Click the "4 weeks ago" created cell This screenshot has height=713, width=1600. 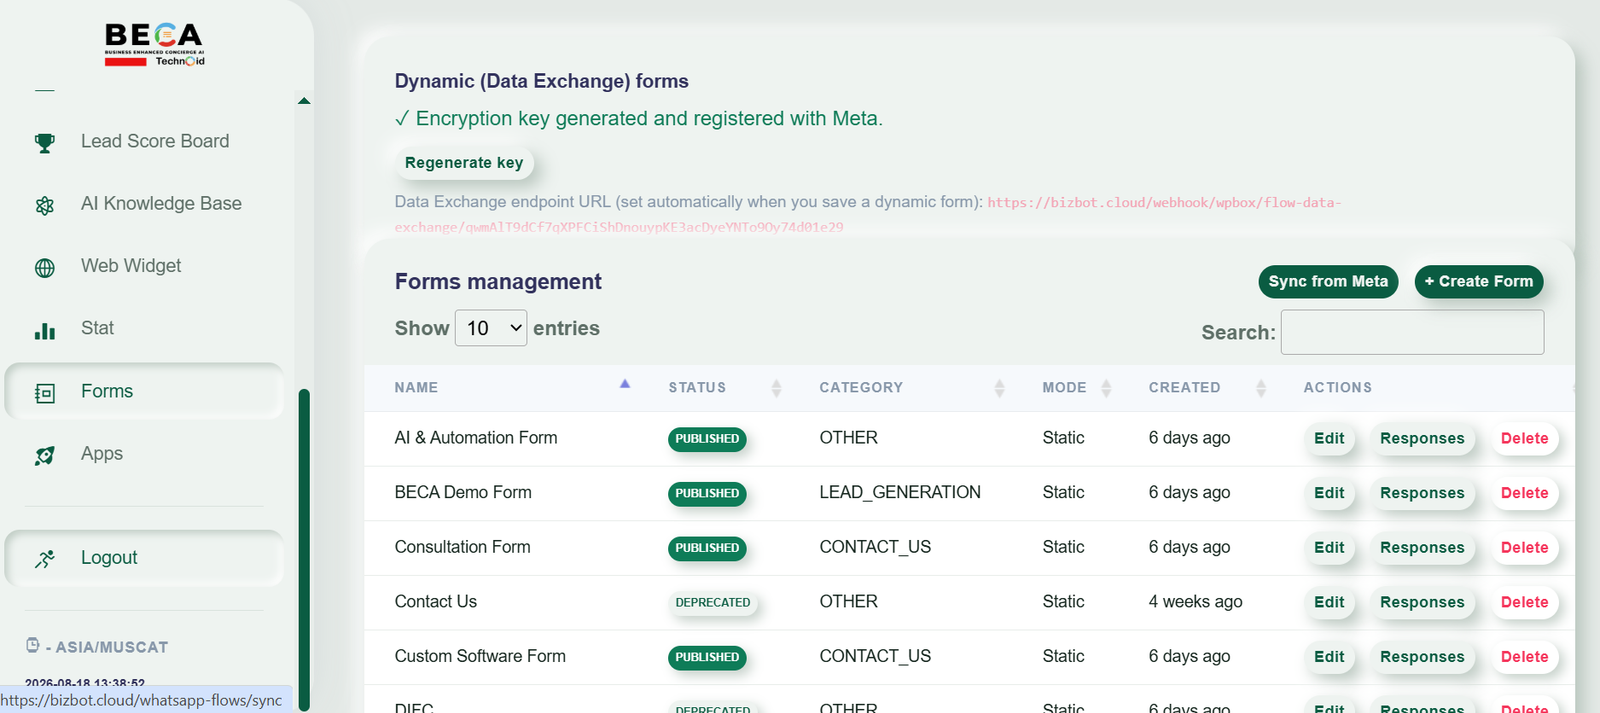[x=1195, y=602]
